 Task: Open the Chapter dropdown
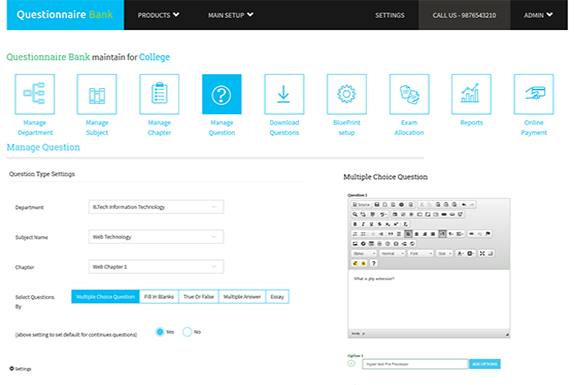[x=156, y=267]
